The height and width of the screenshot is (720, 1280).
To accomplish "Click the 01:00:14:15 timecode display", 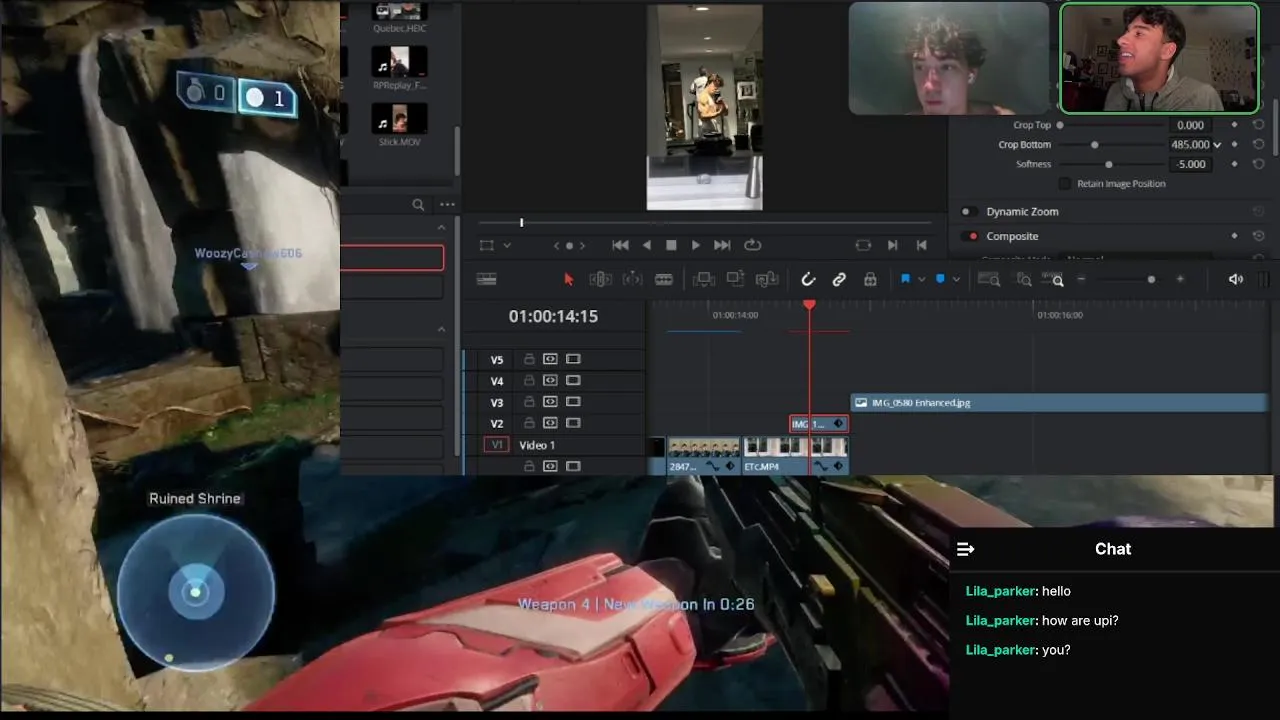I will (553, 316).
